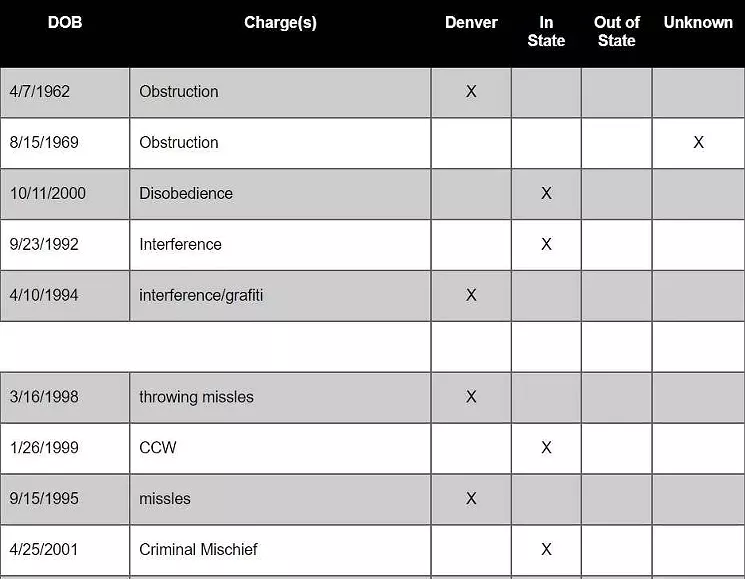Select the In State column header
The width and height of the screenshot is (745, 579).
546,31
